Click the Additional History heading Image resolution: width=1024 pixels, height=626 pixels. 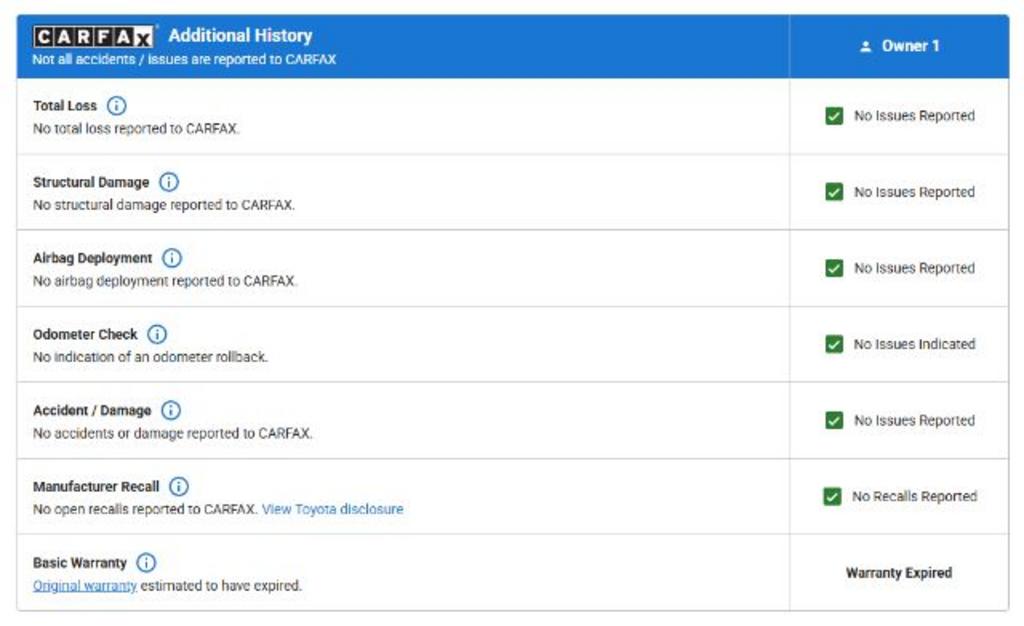click(240, 36)
